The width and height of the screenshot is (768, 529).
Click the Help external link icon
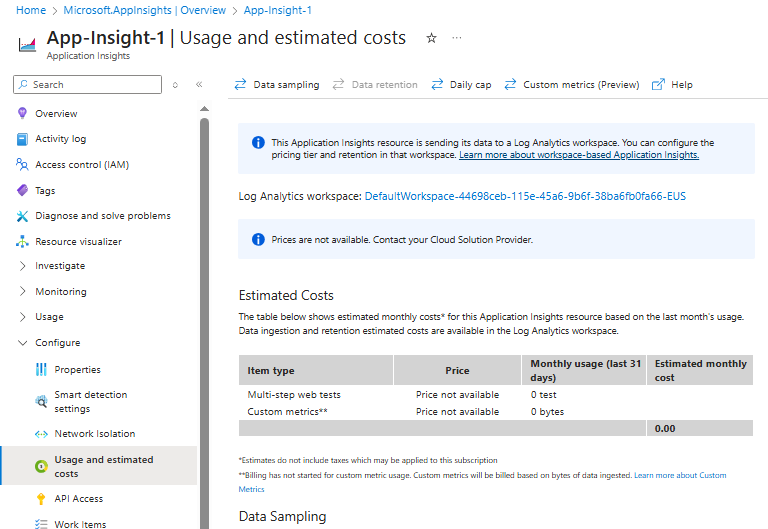[x=658, y=84]
